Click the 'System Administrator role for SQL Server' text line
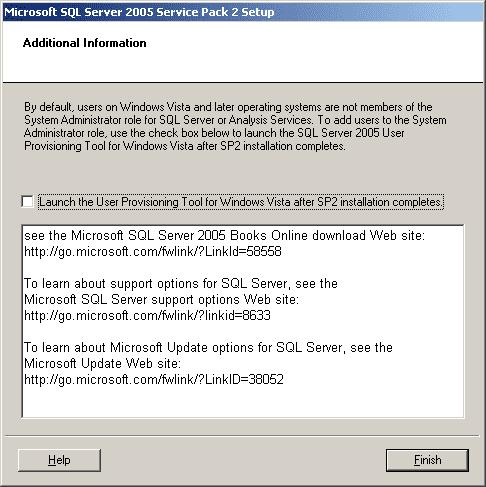Viewport: 486px width, 487px height. (235, 120)
